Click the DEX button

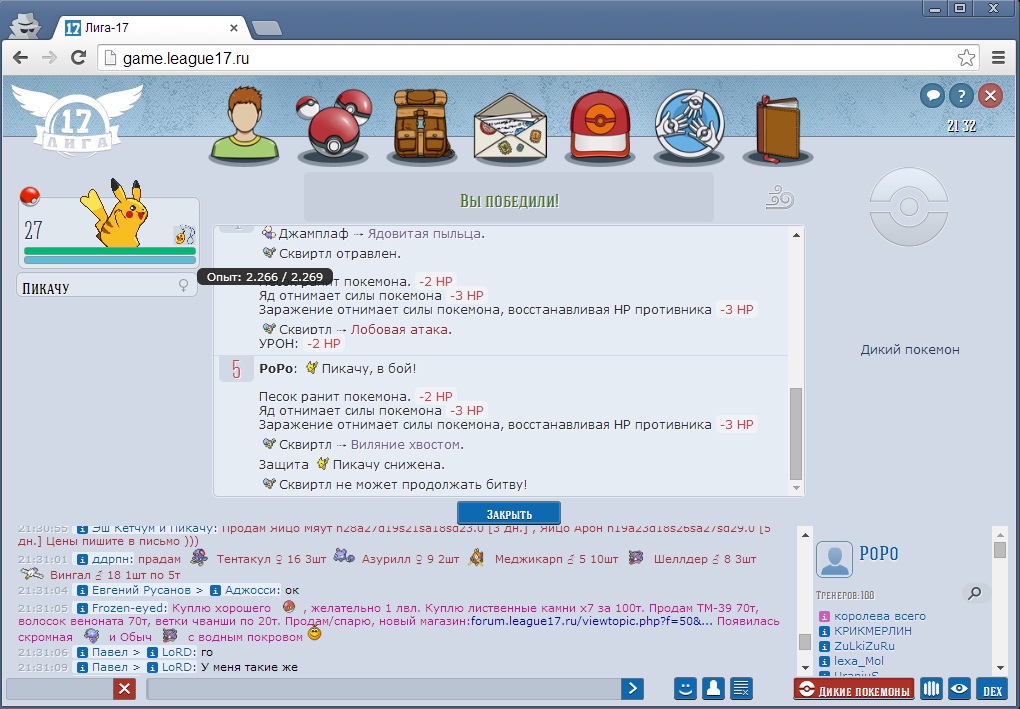(x=992, y=689)
